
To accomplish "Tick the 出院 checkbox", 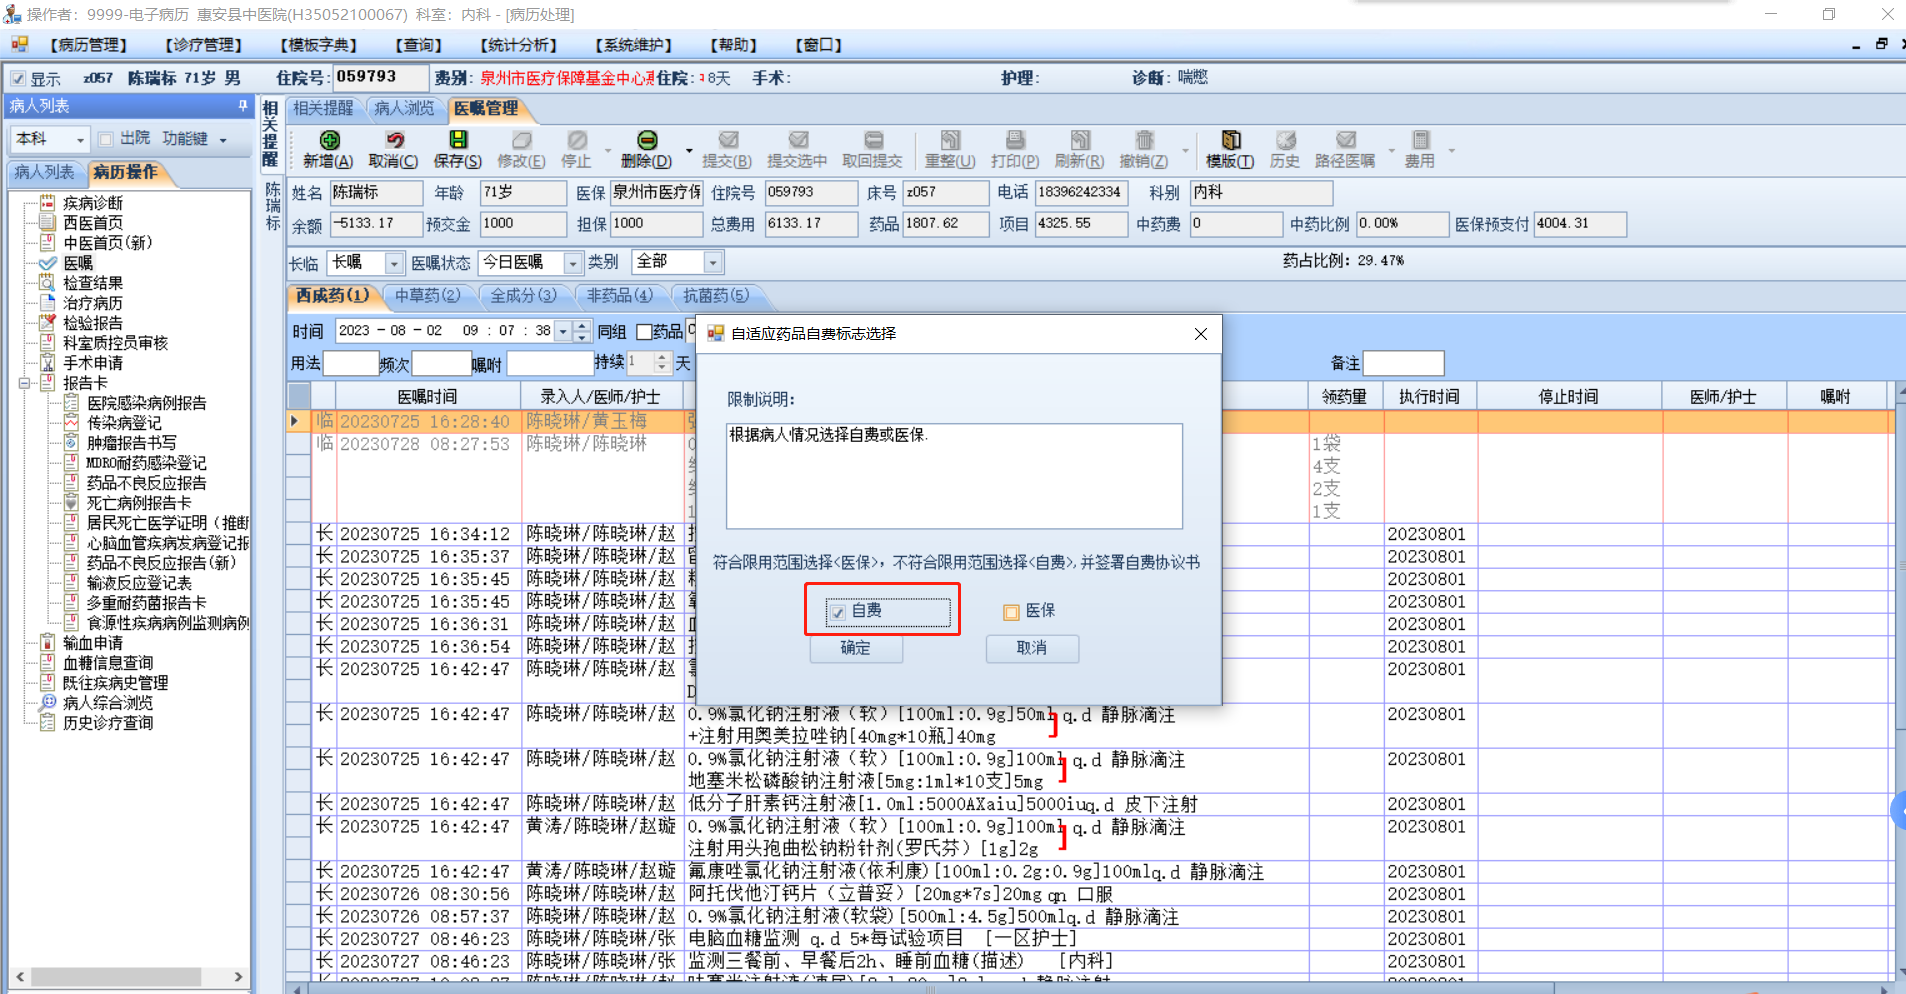I will click(x=106, y=139).
